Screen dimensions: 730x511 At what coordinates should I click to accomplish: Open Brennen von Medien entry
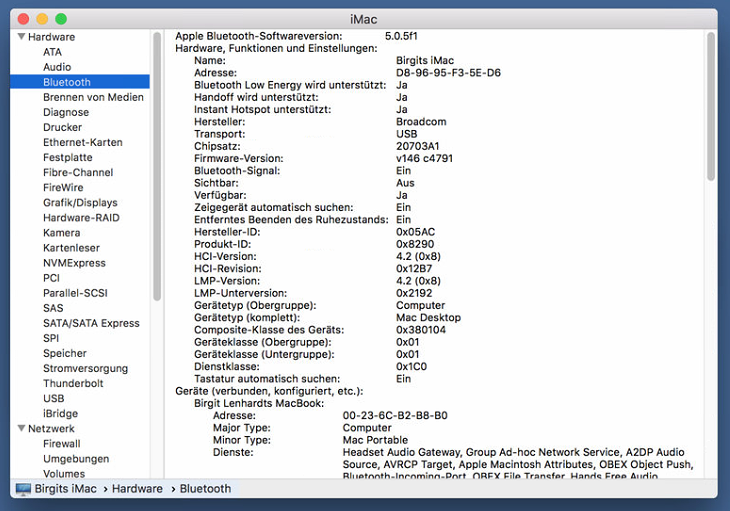pyautogui.click(x=93, y=97)
